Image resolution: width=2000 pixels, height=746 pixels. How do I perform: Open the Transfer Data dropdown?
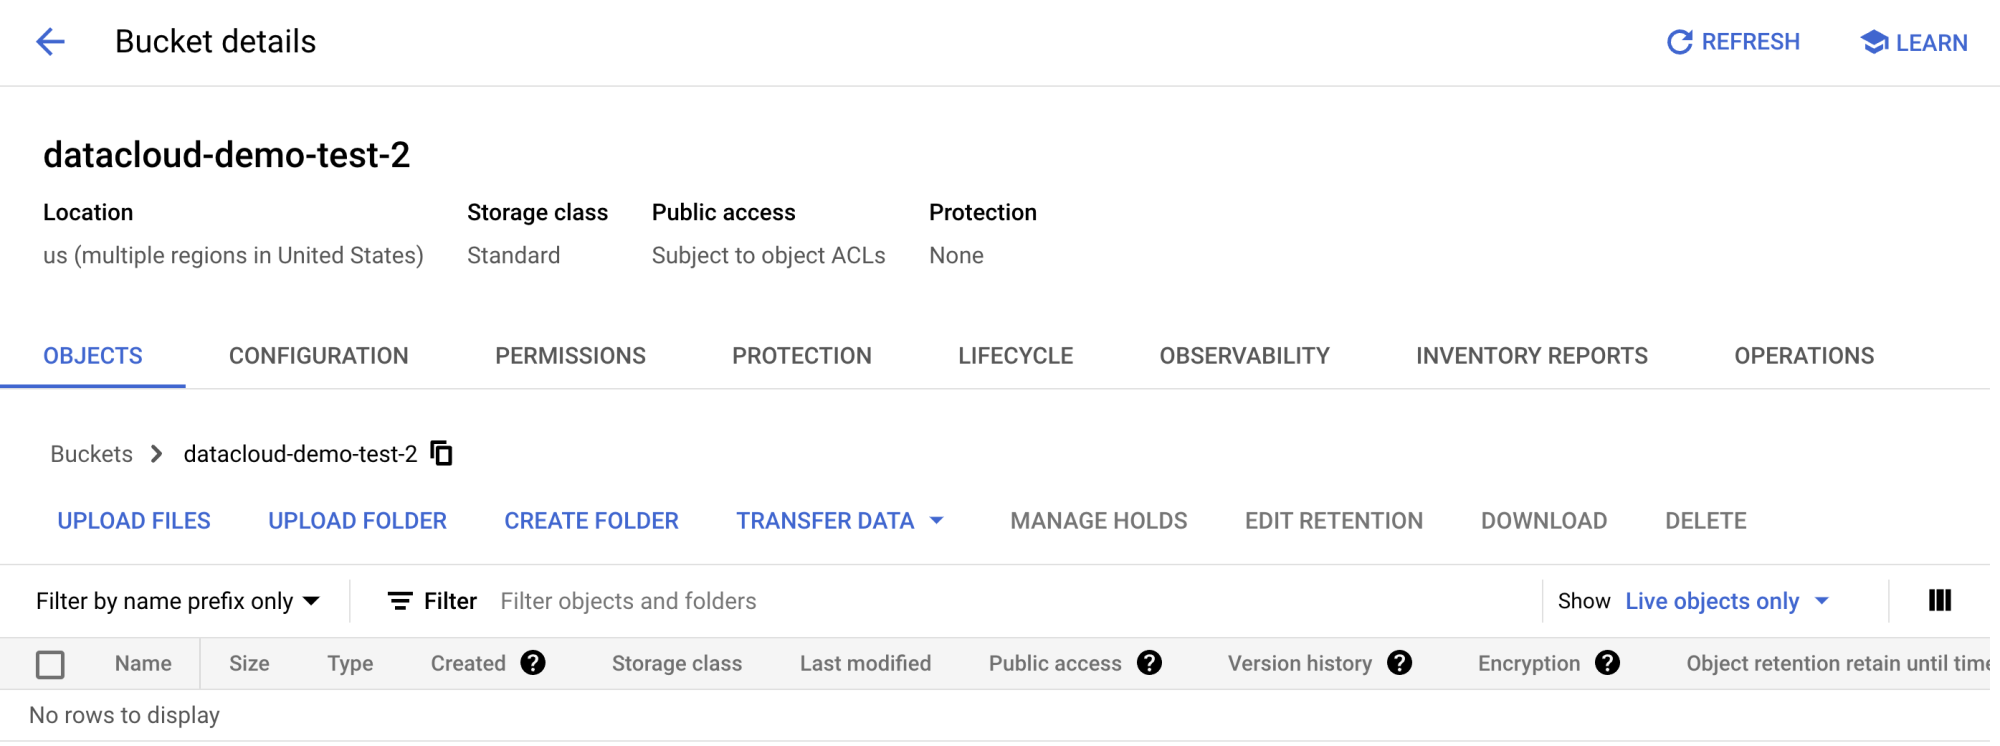point(839,520)
